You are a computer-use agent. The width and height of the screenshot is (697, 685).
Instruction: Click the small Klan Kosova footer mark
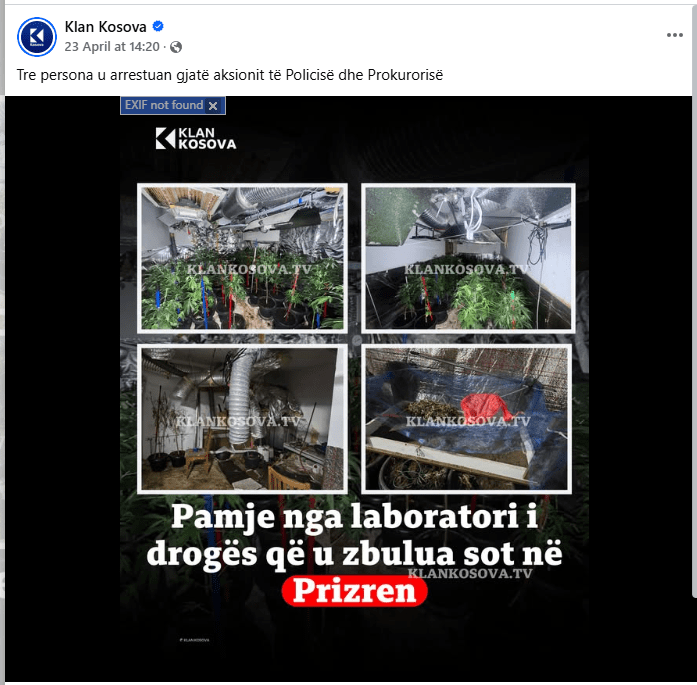coord(194,640)
